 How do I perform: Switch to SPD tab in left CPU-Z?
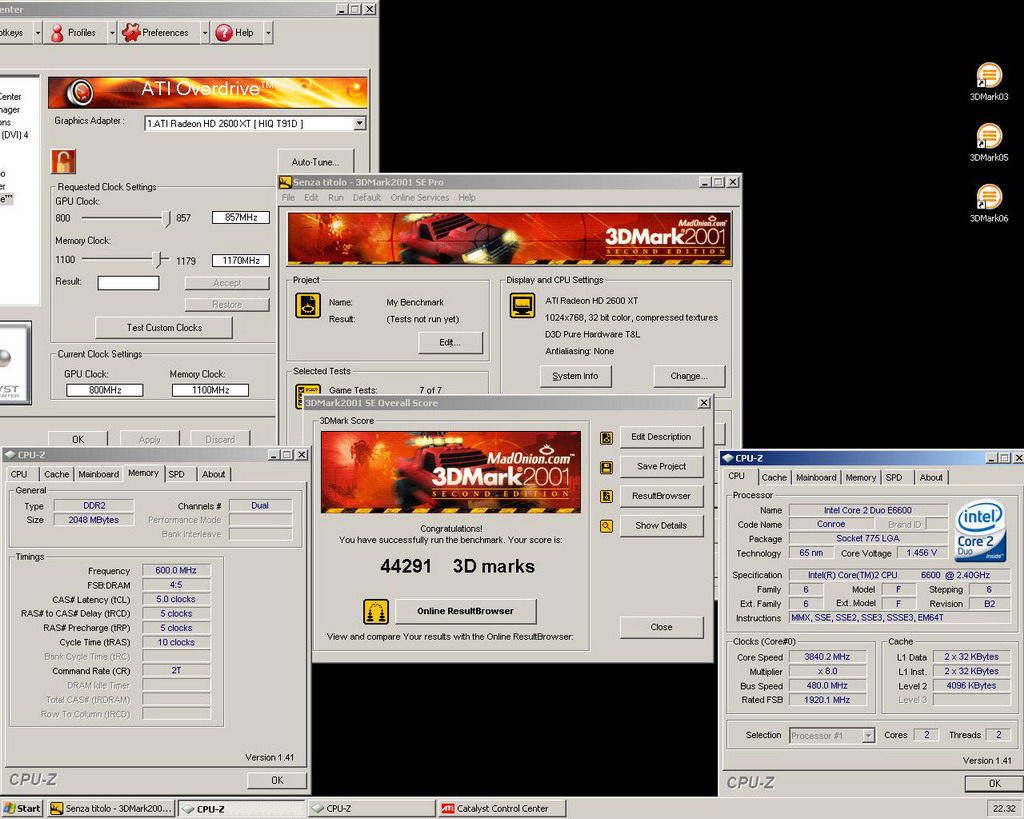[x=176, y=474]
